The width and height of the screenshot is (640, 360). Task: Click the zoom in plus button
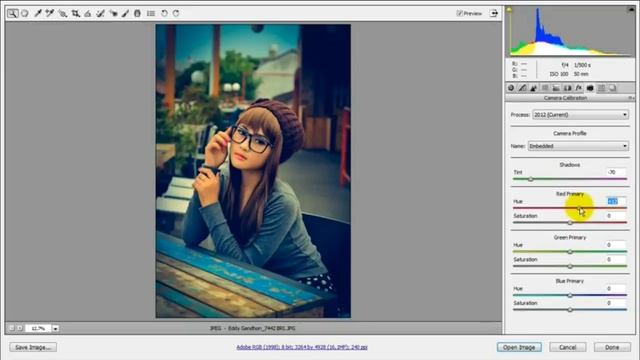19,328
